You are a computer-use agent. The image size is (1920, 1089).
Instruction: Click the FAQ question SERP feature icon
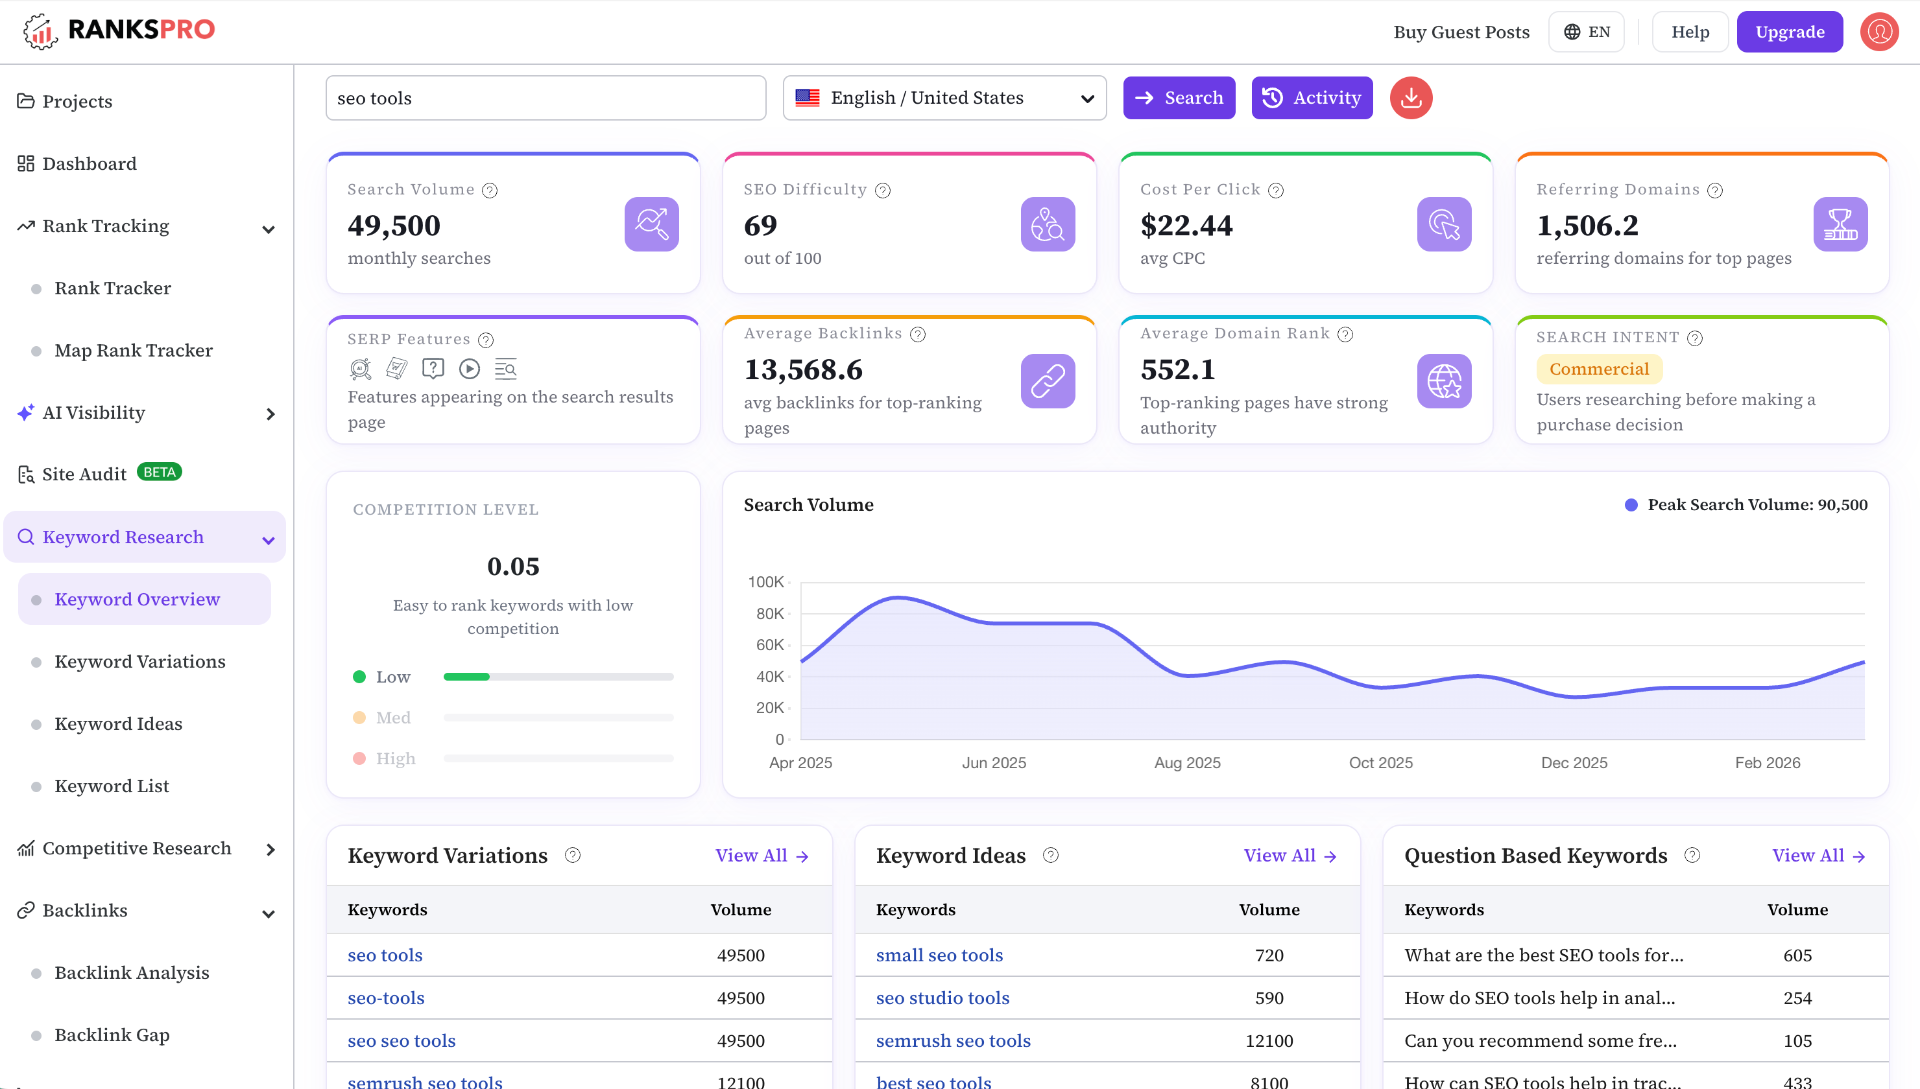pos(433,369)
